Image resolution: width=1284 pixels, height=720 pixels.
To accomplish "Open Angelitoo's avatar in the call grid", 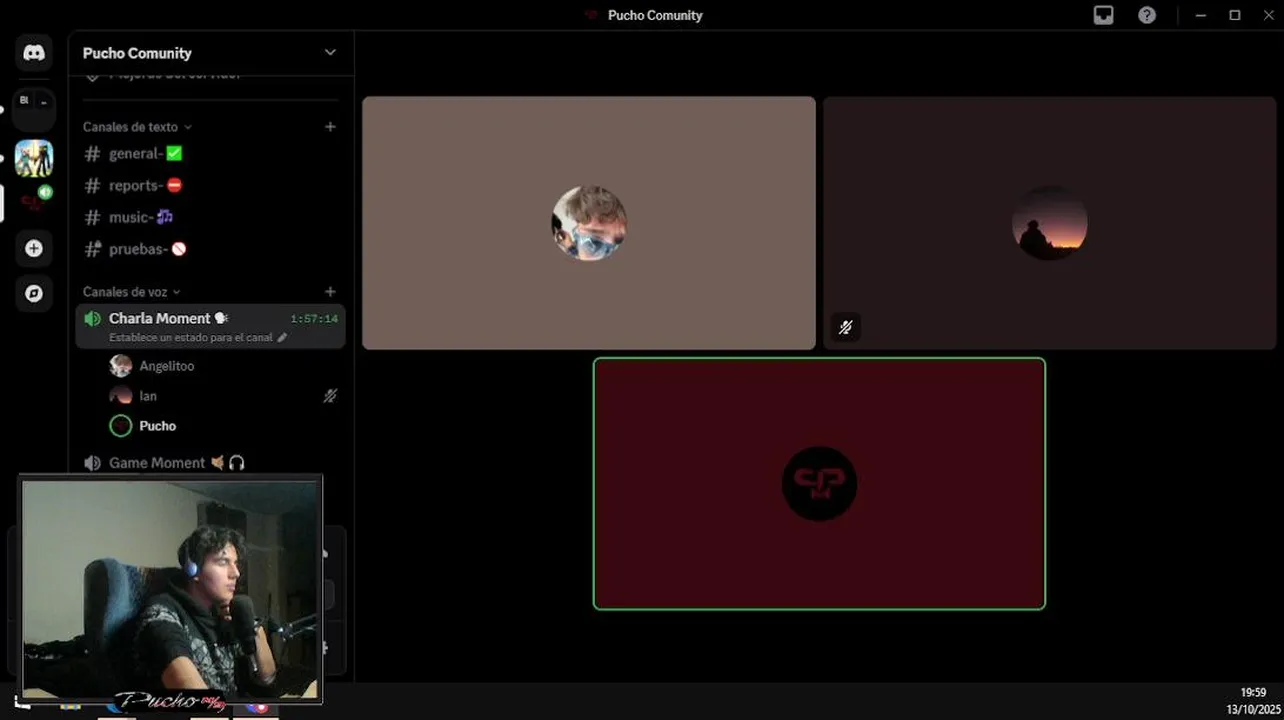I will click(x=589, y=223).
